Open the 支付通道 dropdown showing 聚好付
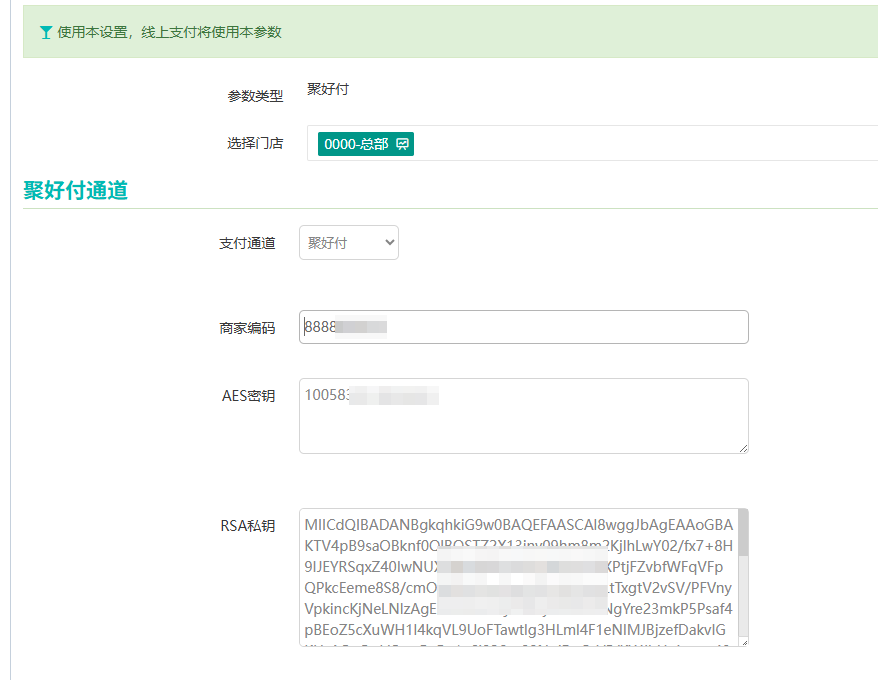The height and width of the screenshot is (680, 878). click(x=349, y=243)
